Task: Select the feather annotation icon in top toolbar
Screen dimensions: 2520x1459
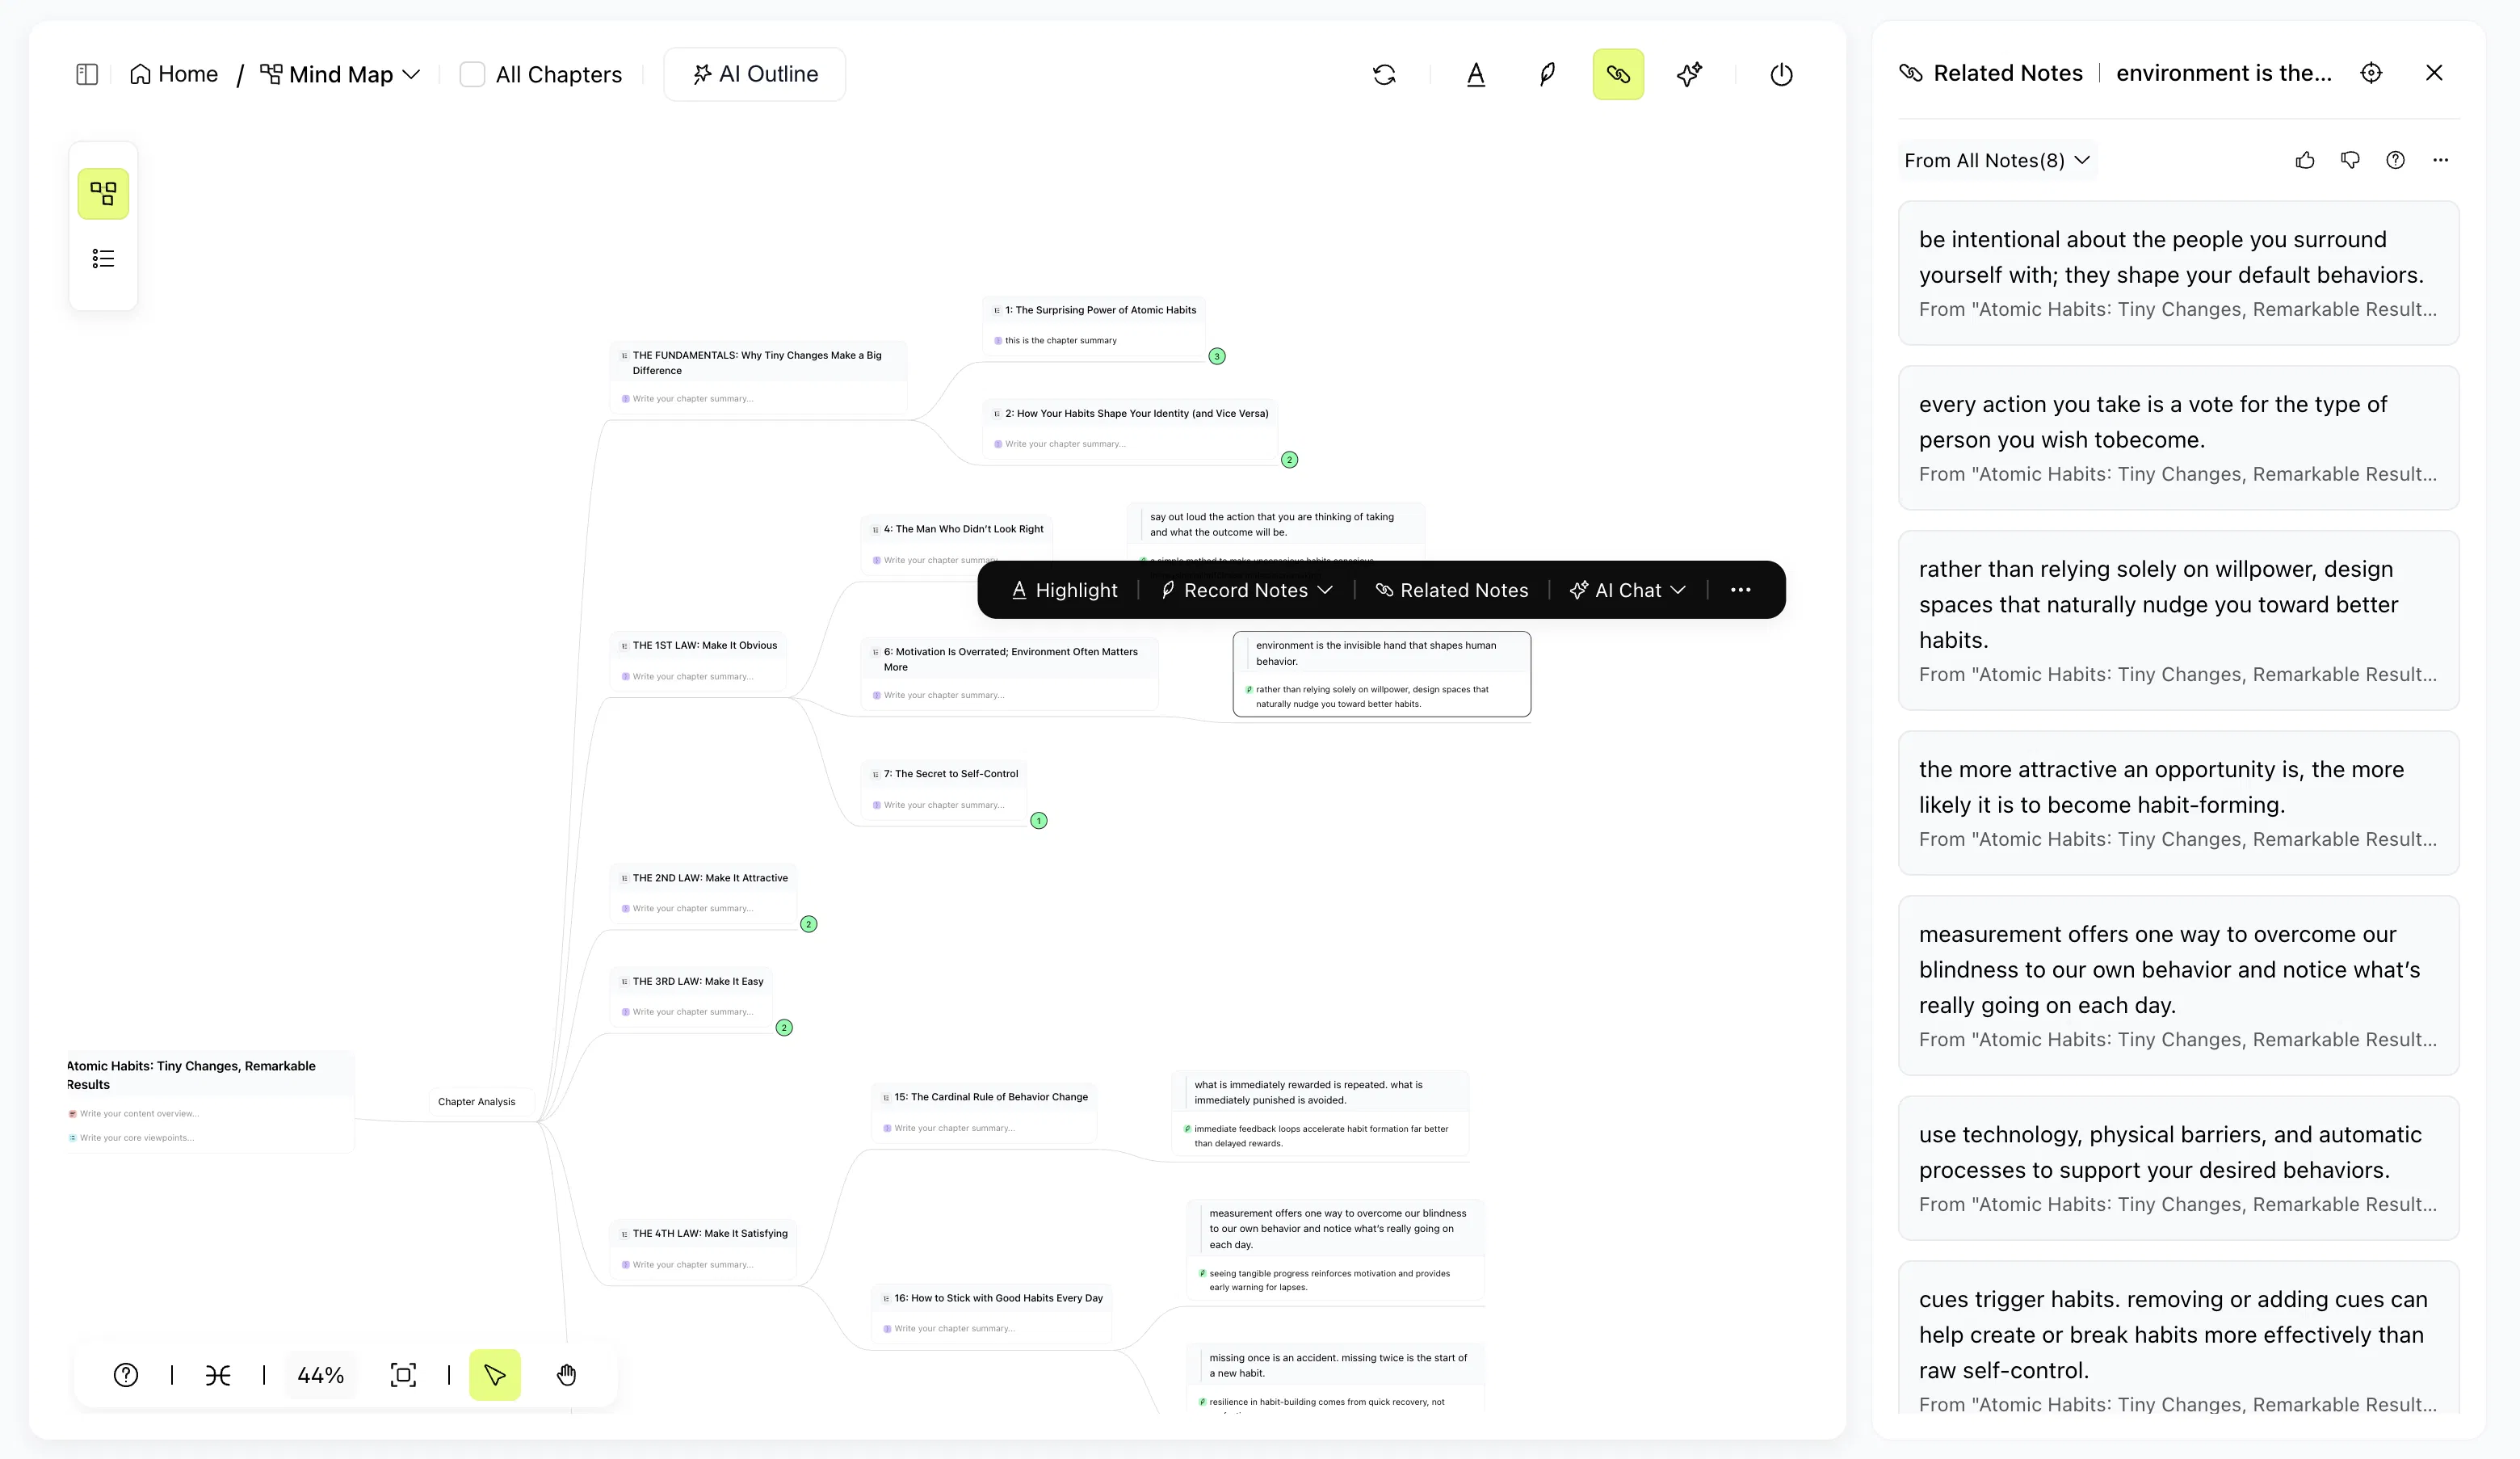Action: pos(1546,74)
